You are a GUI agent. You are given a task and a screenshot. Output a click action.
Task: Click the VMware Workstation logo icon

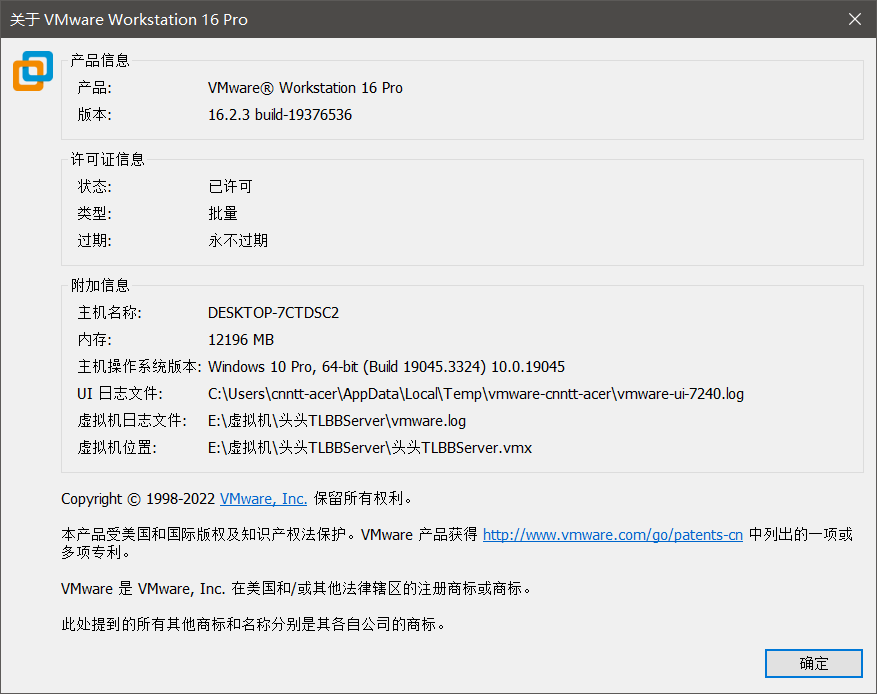[x=33, y=71]
